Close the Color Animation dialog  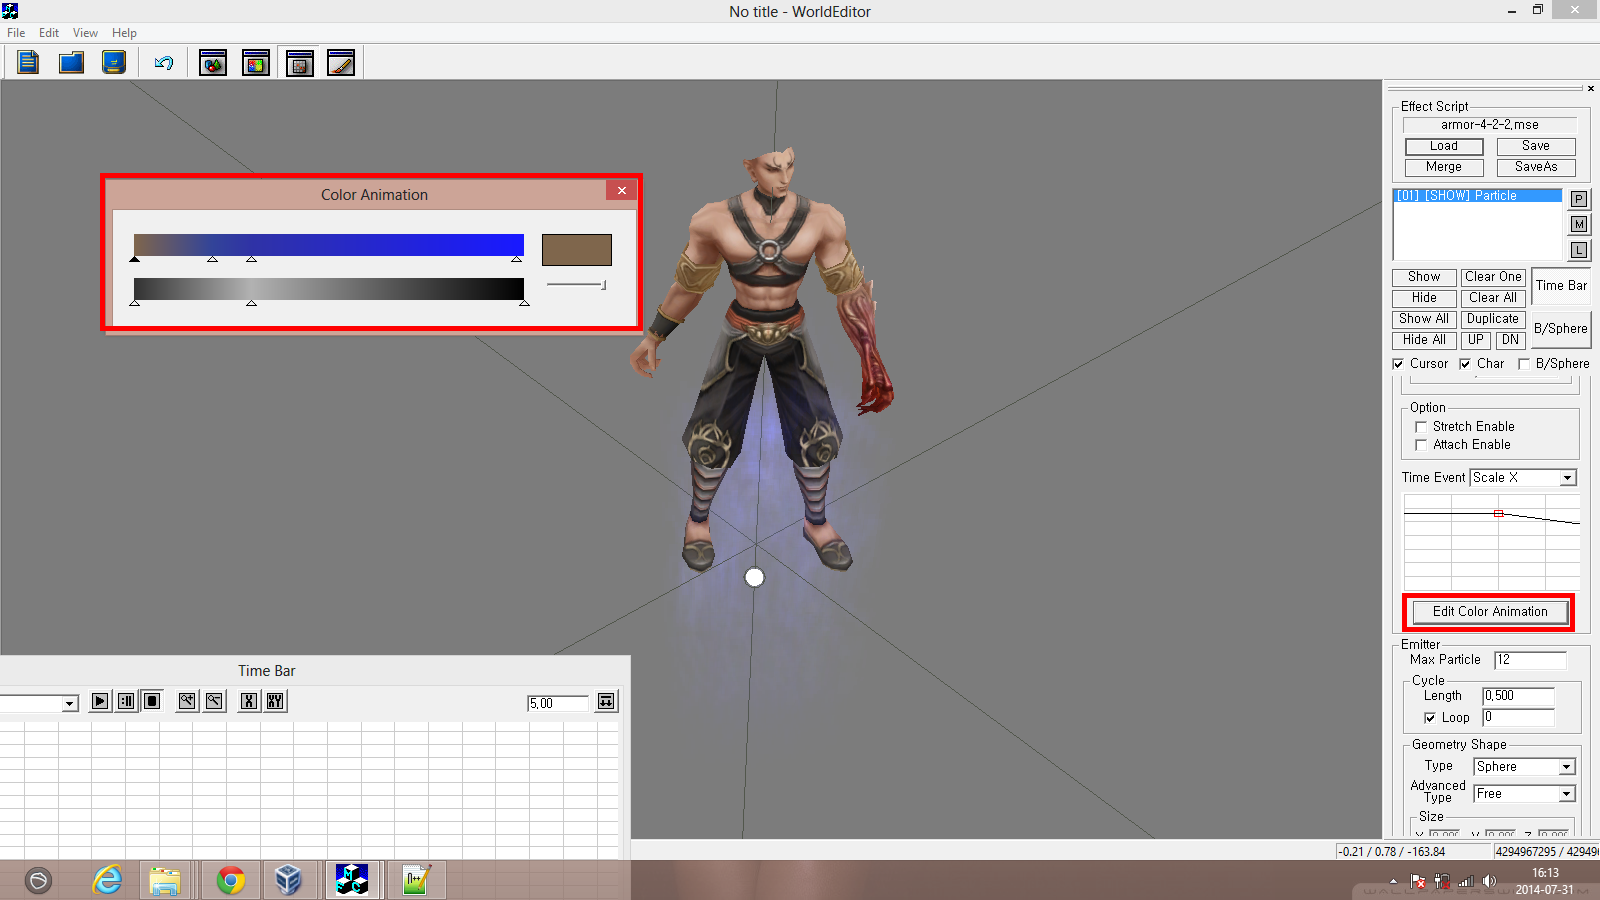pos(622,191)
